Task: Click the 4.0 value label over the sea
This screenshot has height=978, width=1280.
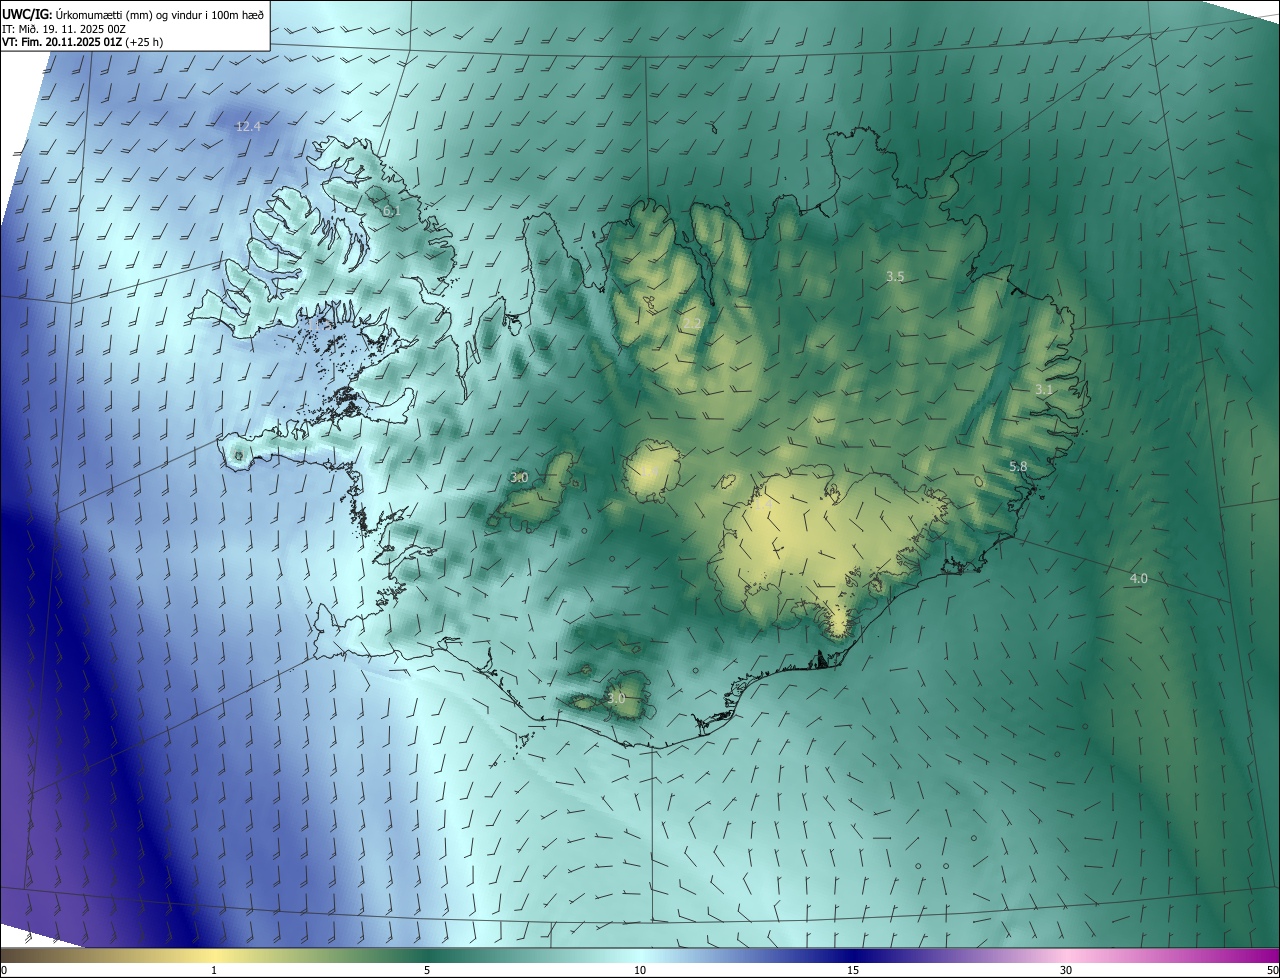Action: click(x=1138, y=578)
